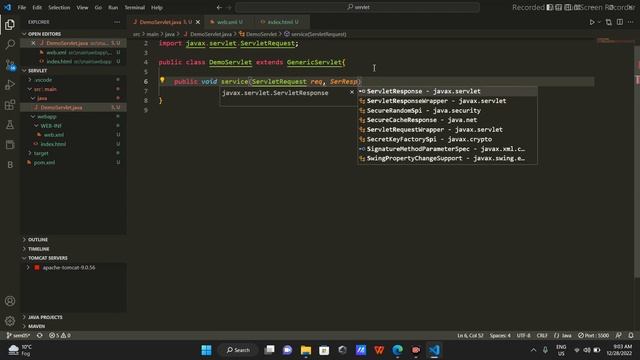Click the Run Java play button

(592, 22)
